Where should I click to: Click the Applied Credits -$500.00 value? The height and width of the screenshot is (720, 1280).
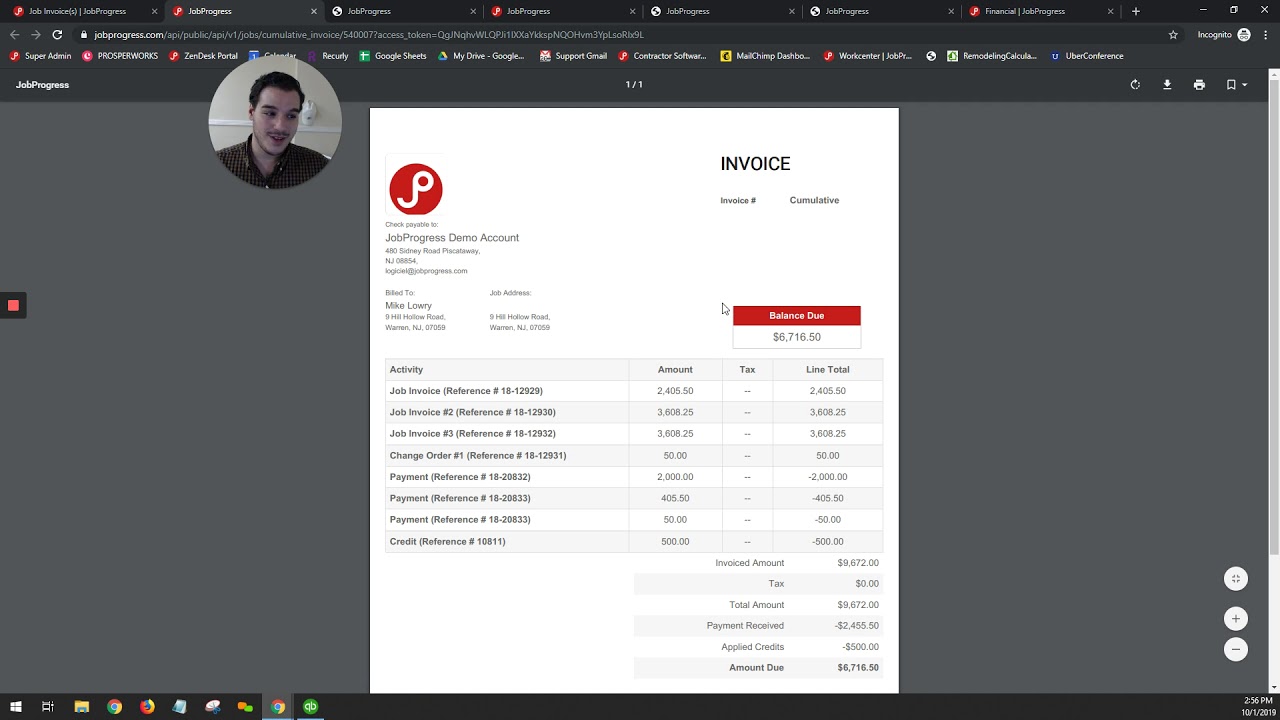860,647
